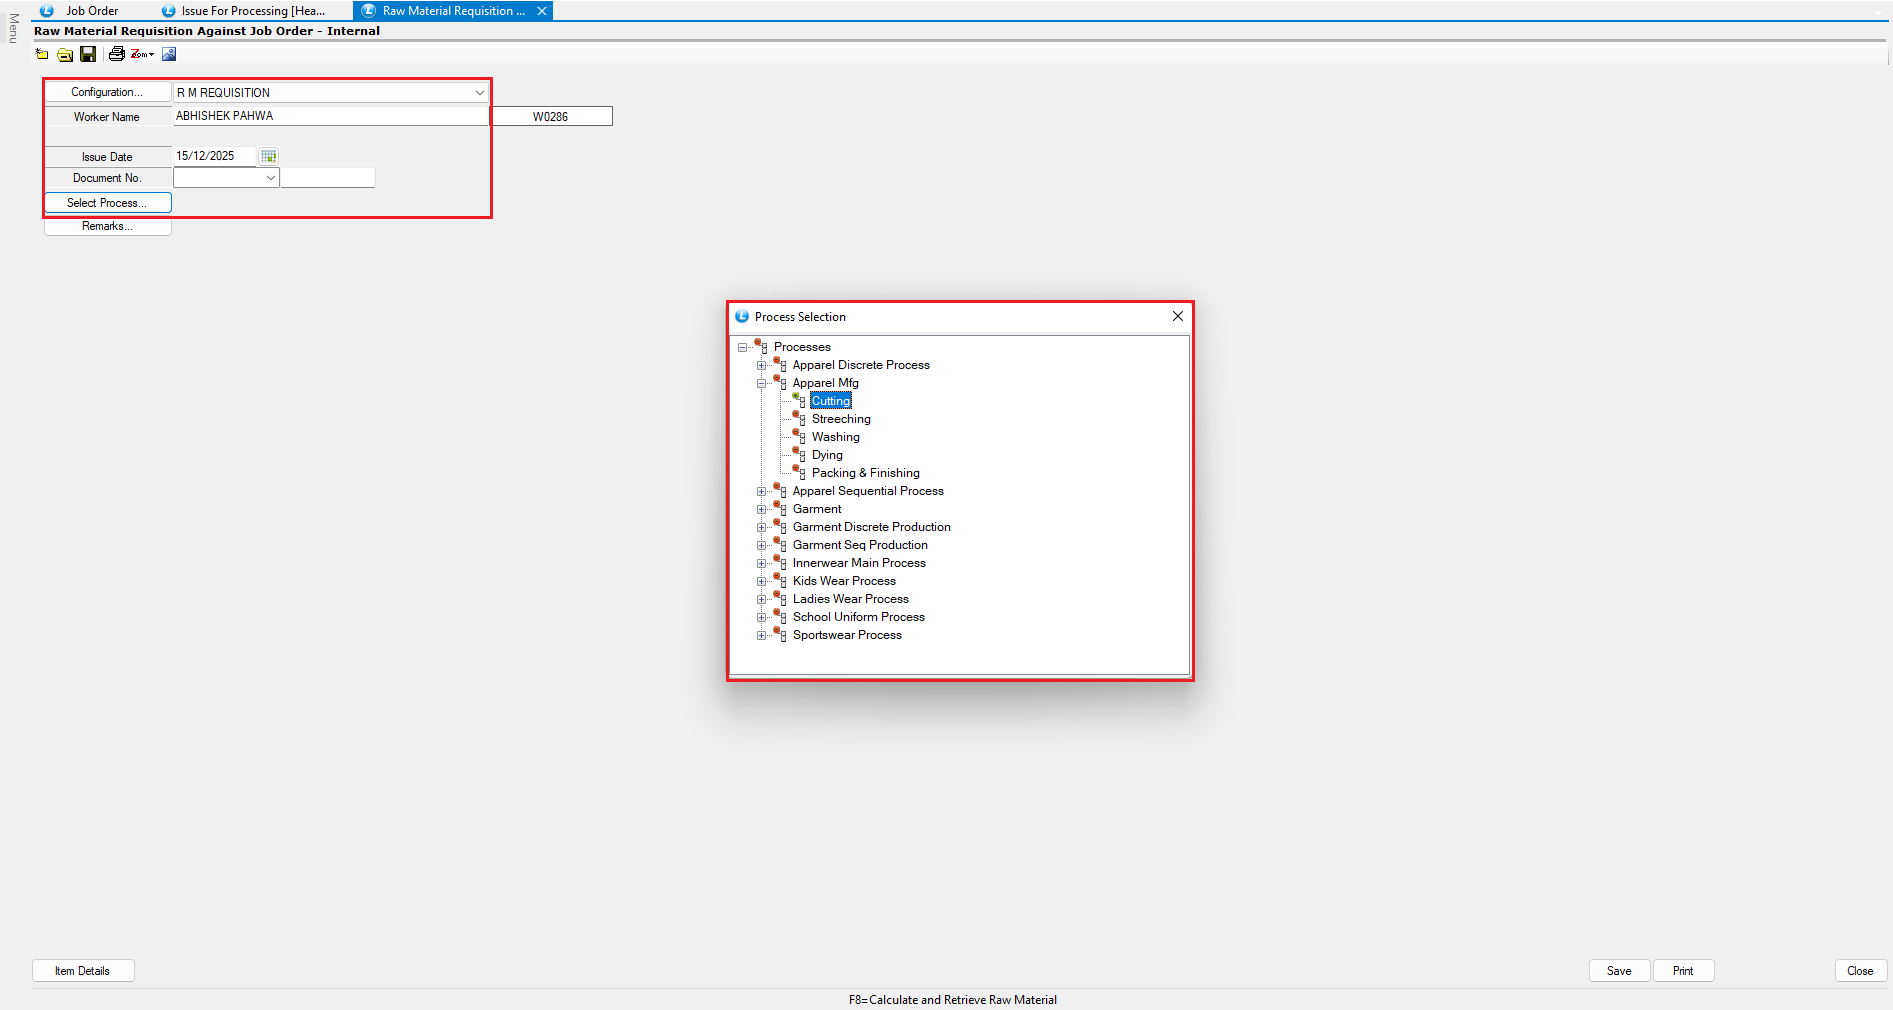Click the Worker Name input field

[x=330, y=116]
